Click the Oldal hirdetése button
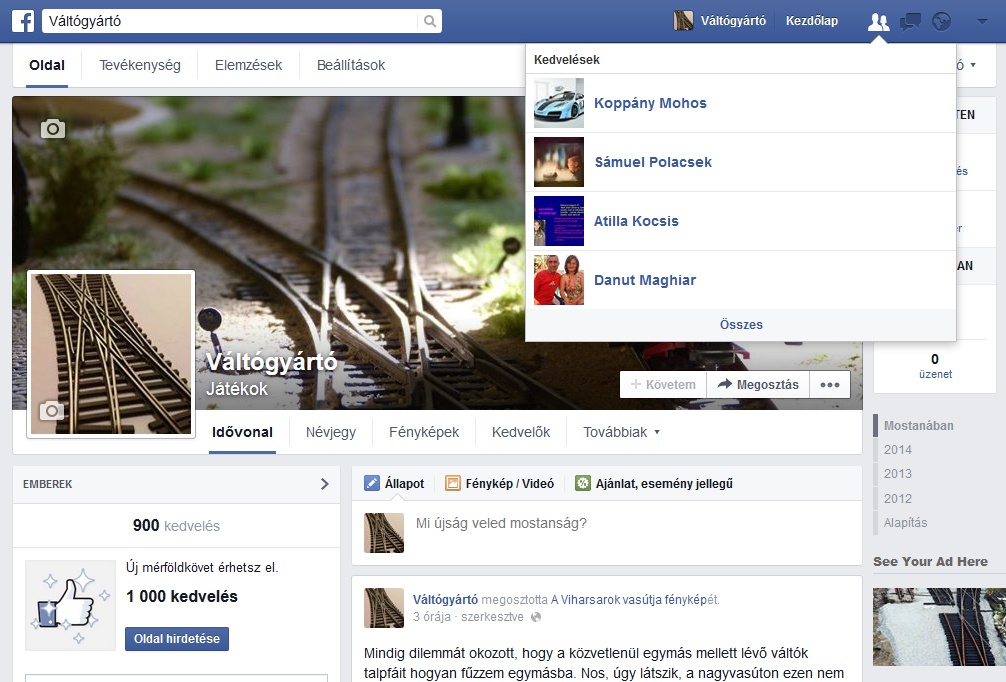This screenshot has width=1006, height=682. pyautogui.click(x=177, y=639)
